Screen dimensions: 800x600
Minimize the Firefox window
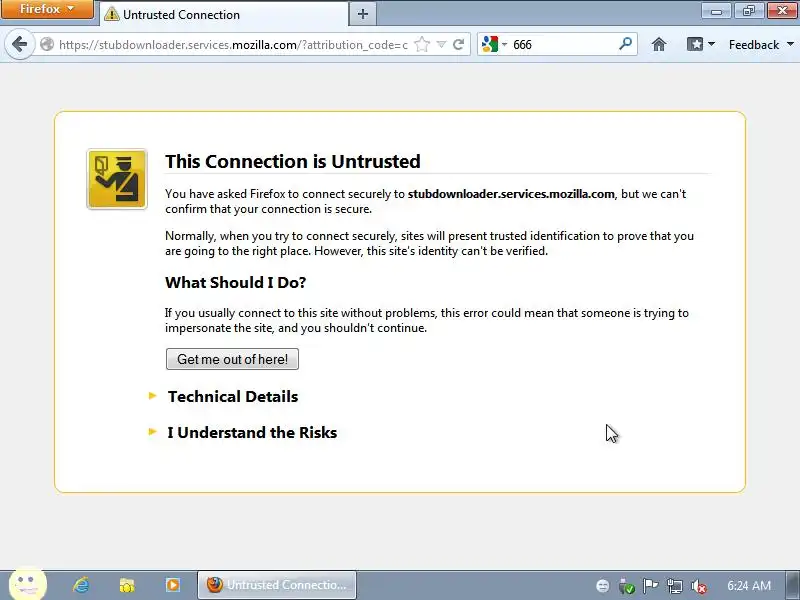click(716, 10)
